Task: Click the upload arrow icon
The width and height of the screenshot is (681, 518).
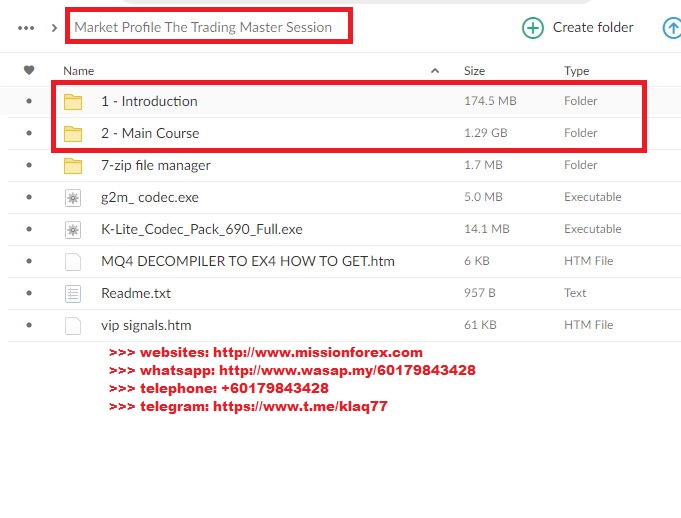Action: 672,28
